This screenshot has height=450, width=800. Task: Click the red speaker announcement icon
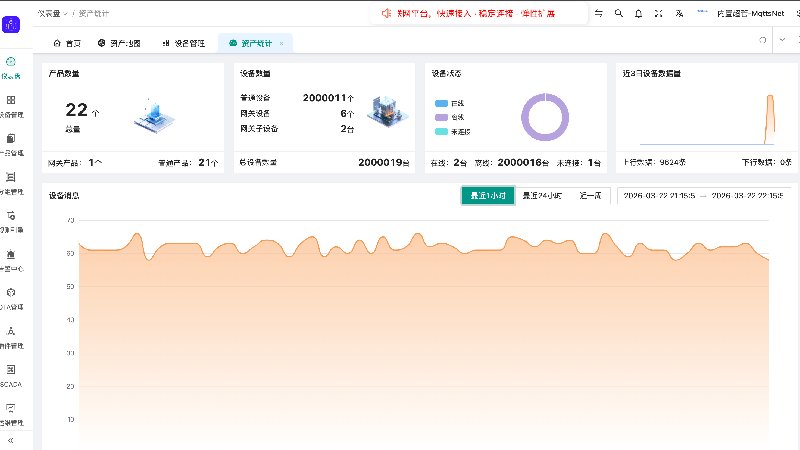[386, 13]
